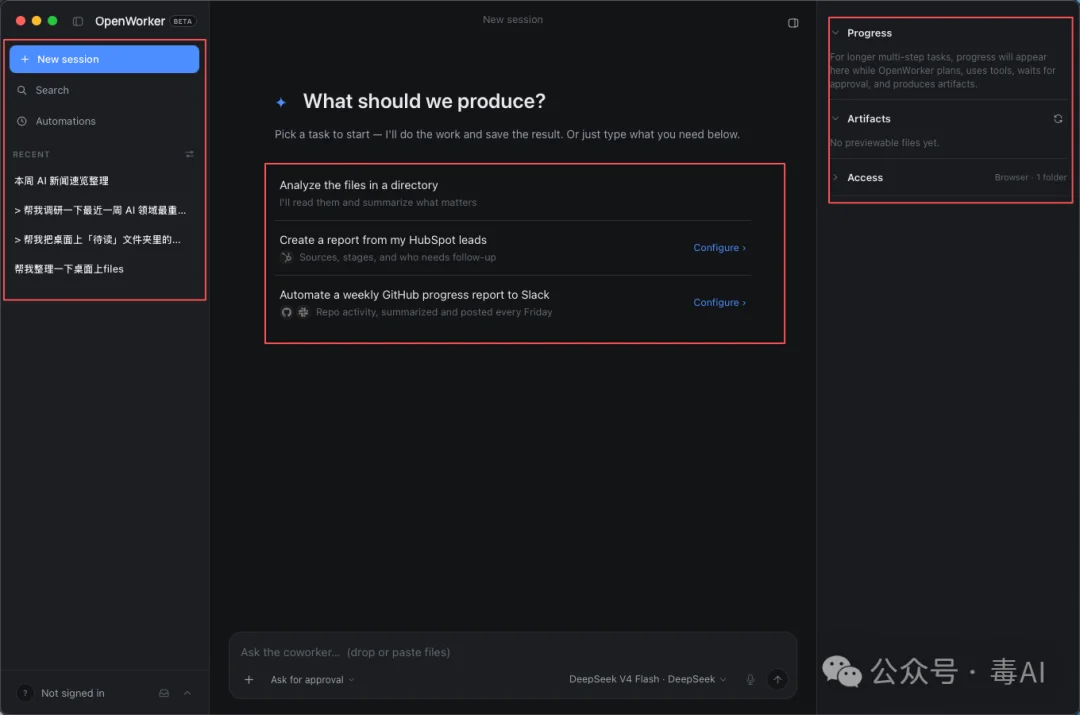This screenshot has width=1080, height=715.
Task: Configure the GitHub progress report to Slack
Action: click(x=719, y=302)
